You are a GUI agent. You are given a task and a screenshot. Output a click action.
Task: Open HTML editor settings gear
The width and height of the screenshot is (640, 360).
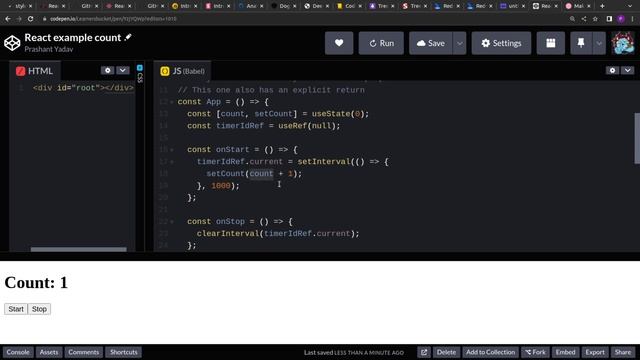pos(107,70)
